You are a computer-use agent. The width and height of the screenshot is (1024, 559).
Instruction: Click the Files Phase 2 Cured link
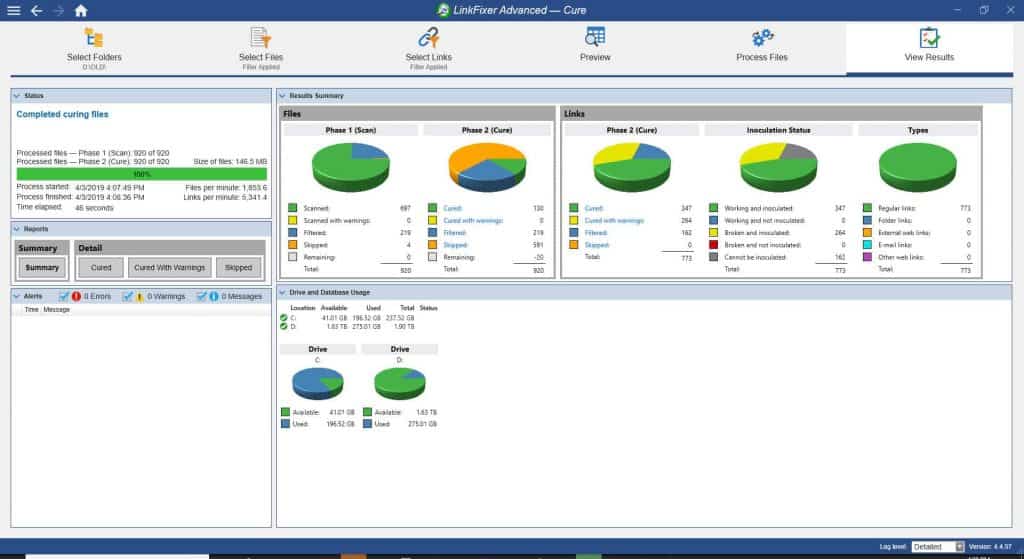pyautogui.click(x=453, y=208)
